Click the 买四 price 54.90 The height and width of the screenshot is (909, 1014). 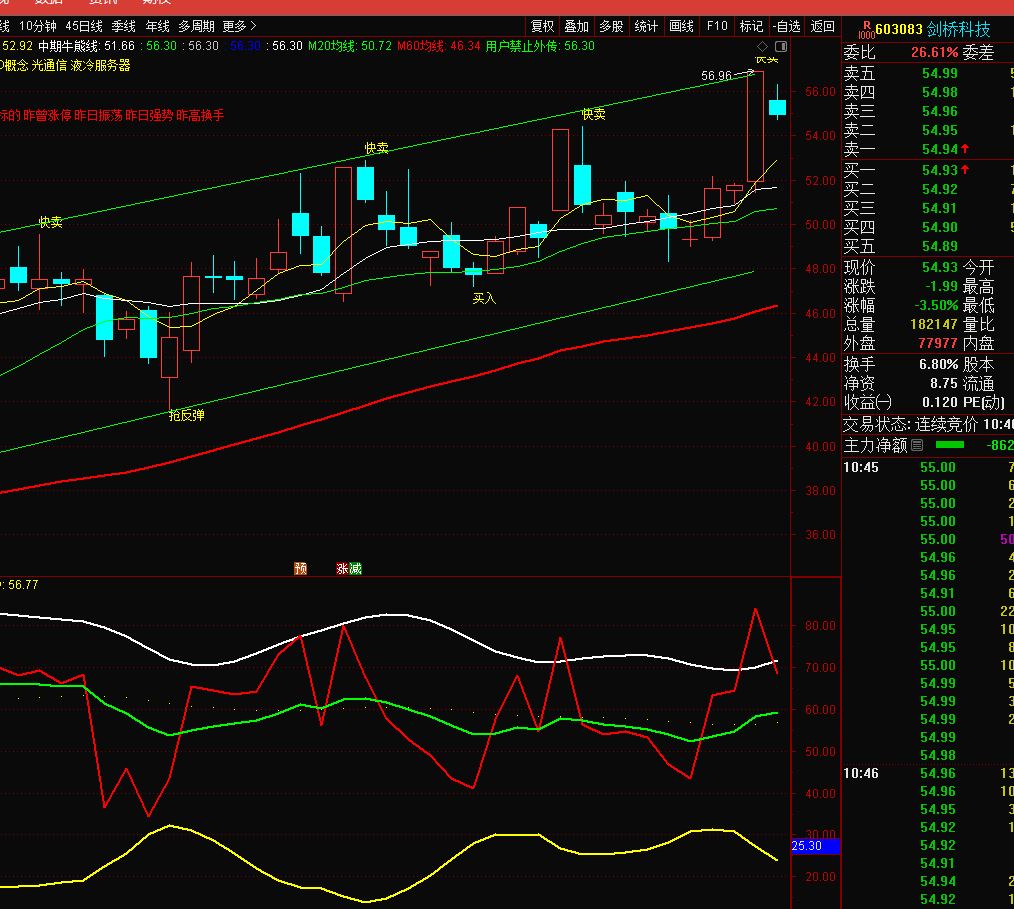[940, 227]
